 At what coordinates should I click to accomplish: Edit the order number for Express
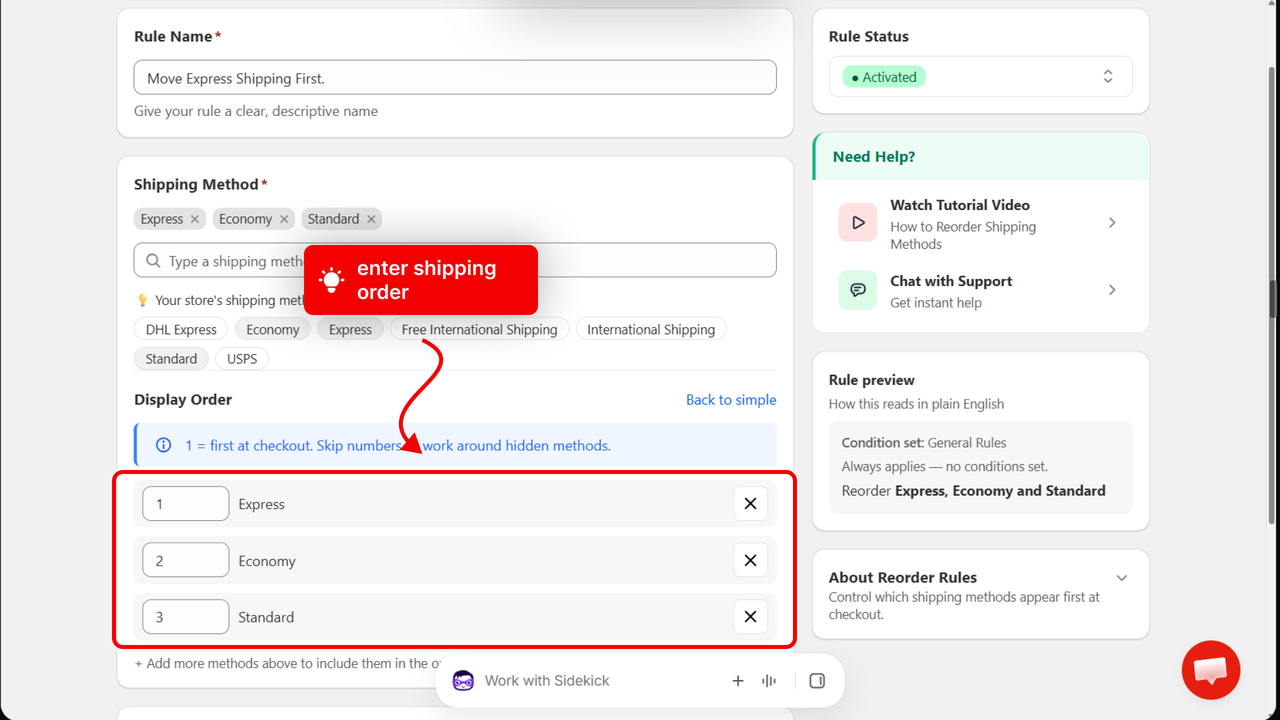[x=186, y=504]
